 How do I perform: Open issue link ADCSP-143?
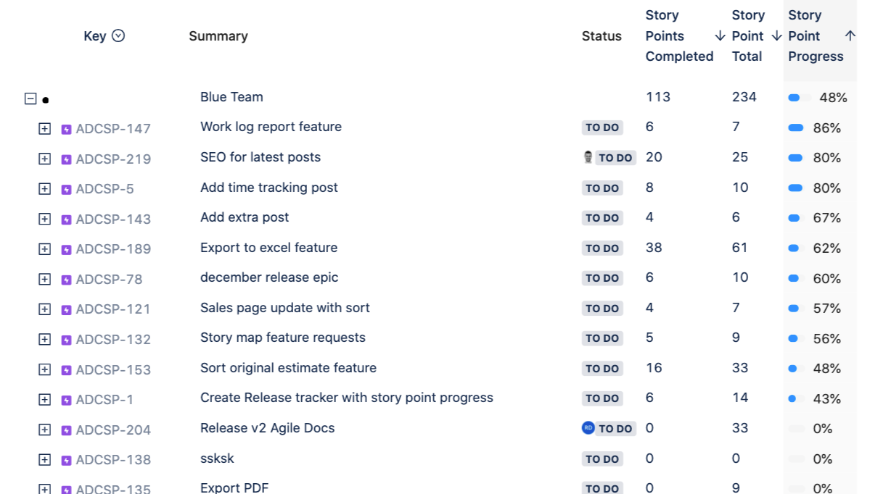click(113, 219)
